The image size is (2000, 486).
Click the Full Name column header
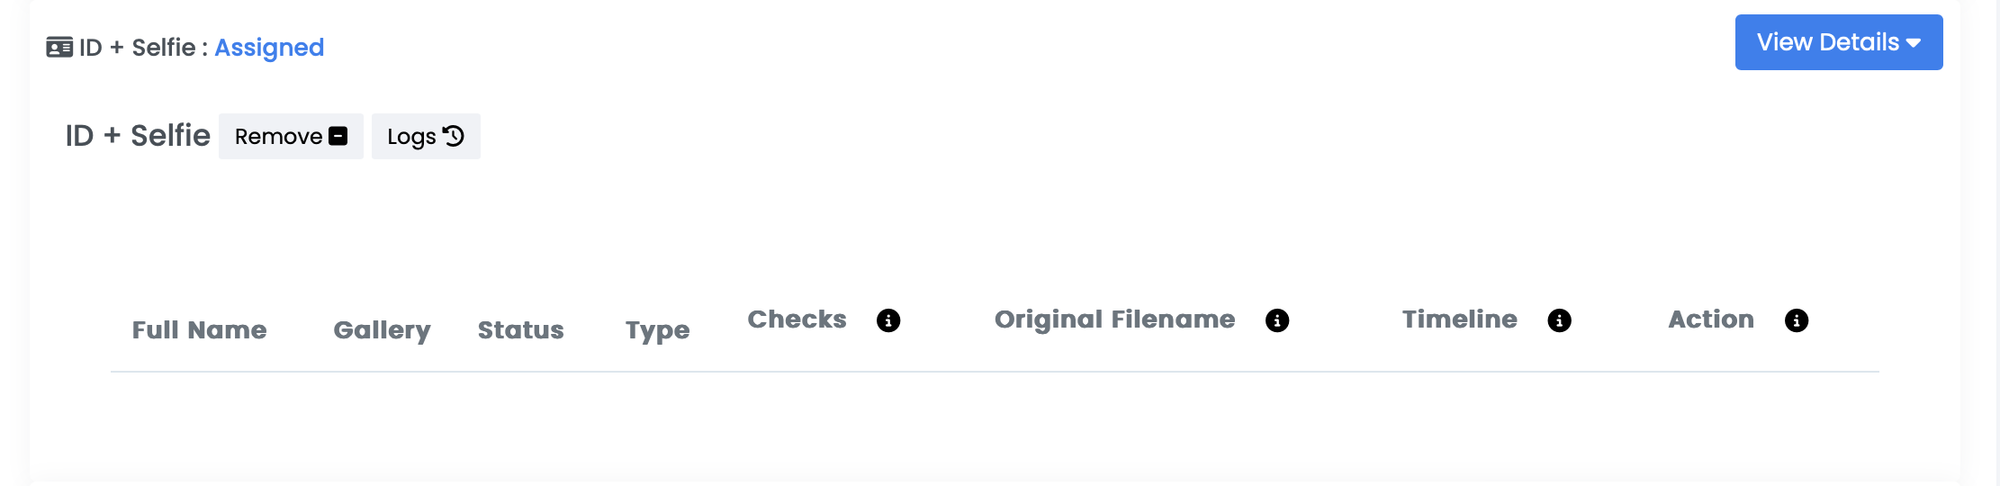[x=199, y=330]
